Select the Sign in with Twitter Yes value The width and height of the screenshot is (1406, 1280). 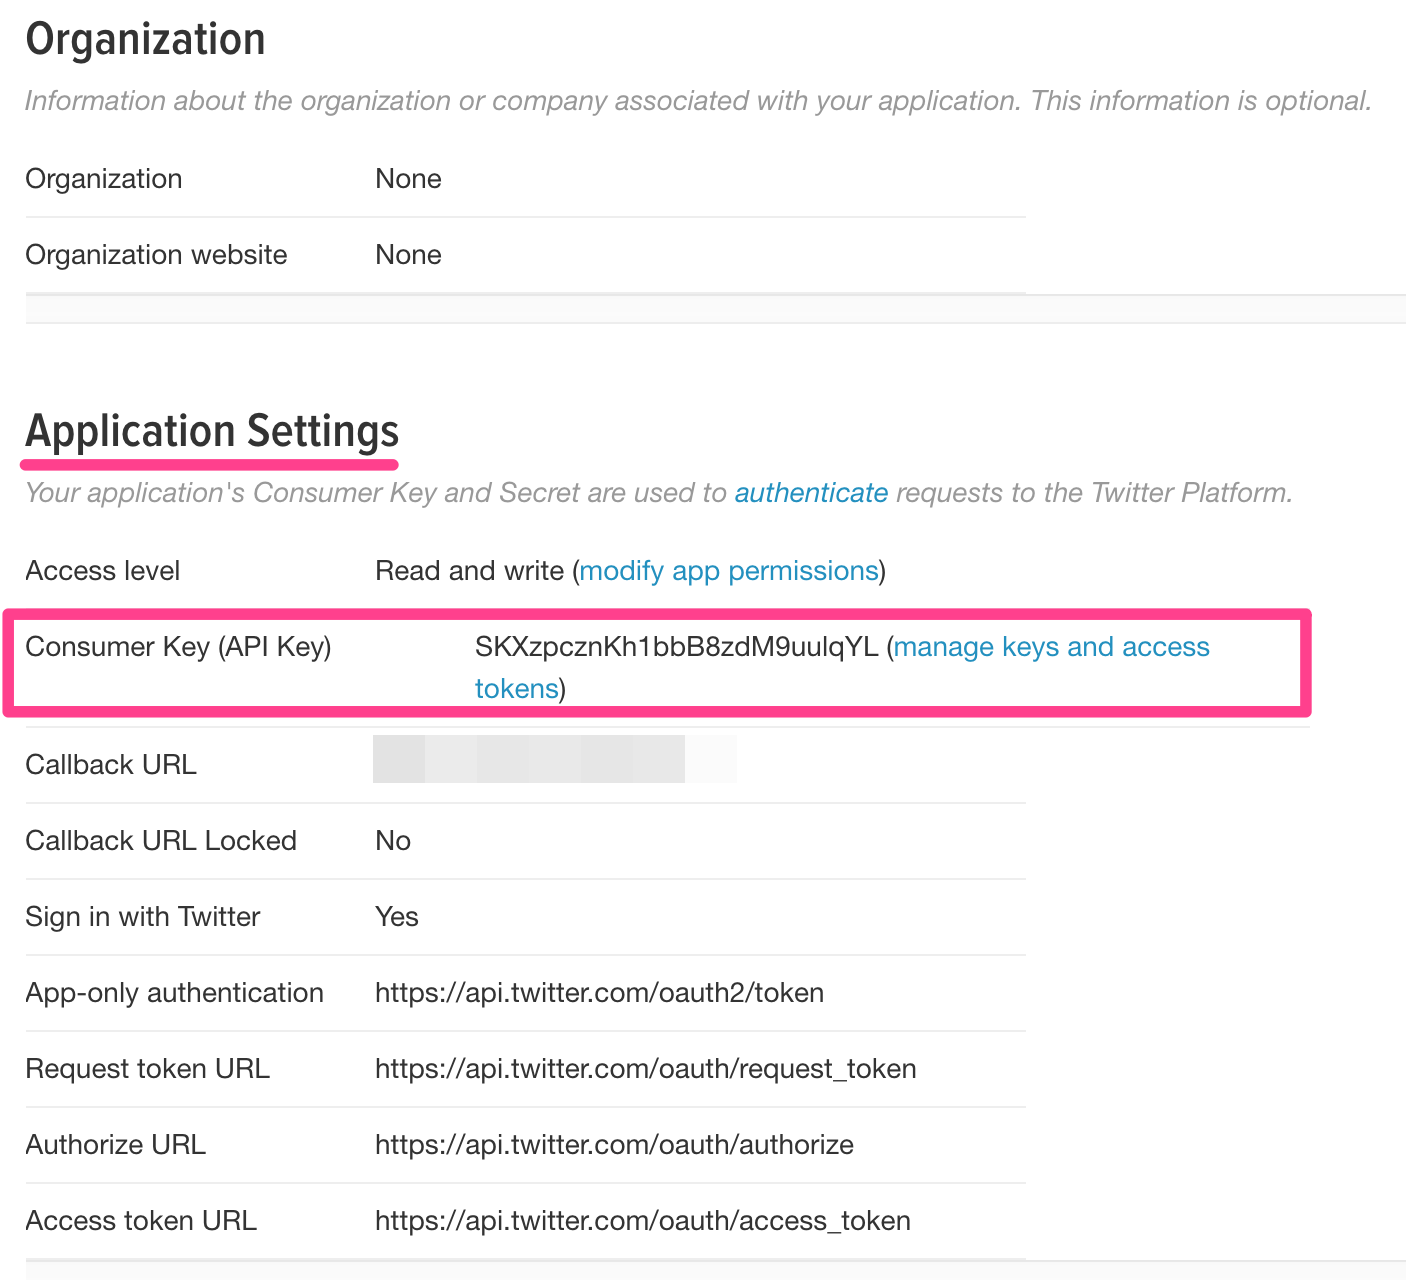[x=396, y=917]
